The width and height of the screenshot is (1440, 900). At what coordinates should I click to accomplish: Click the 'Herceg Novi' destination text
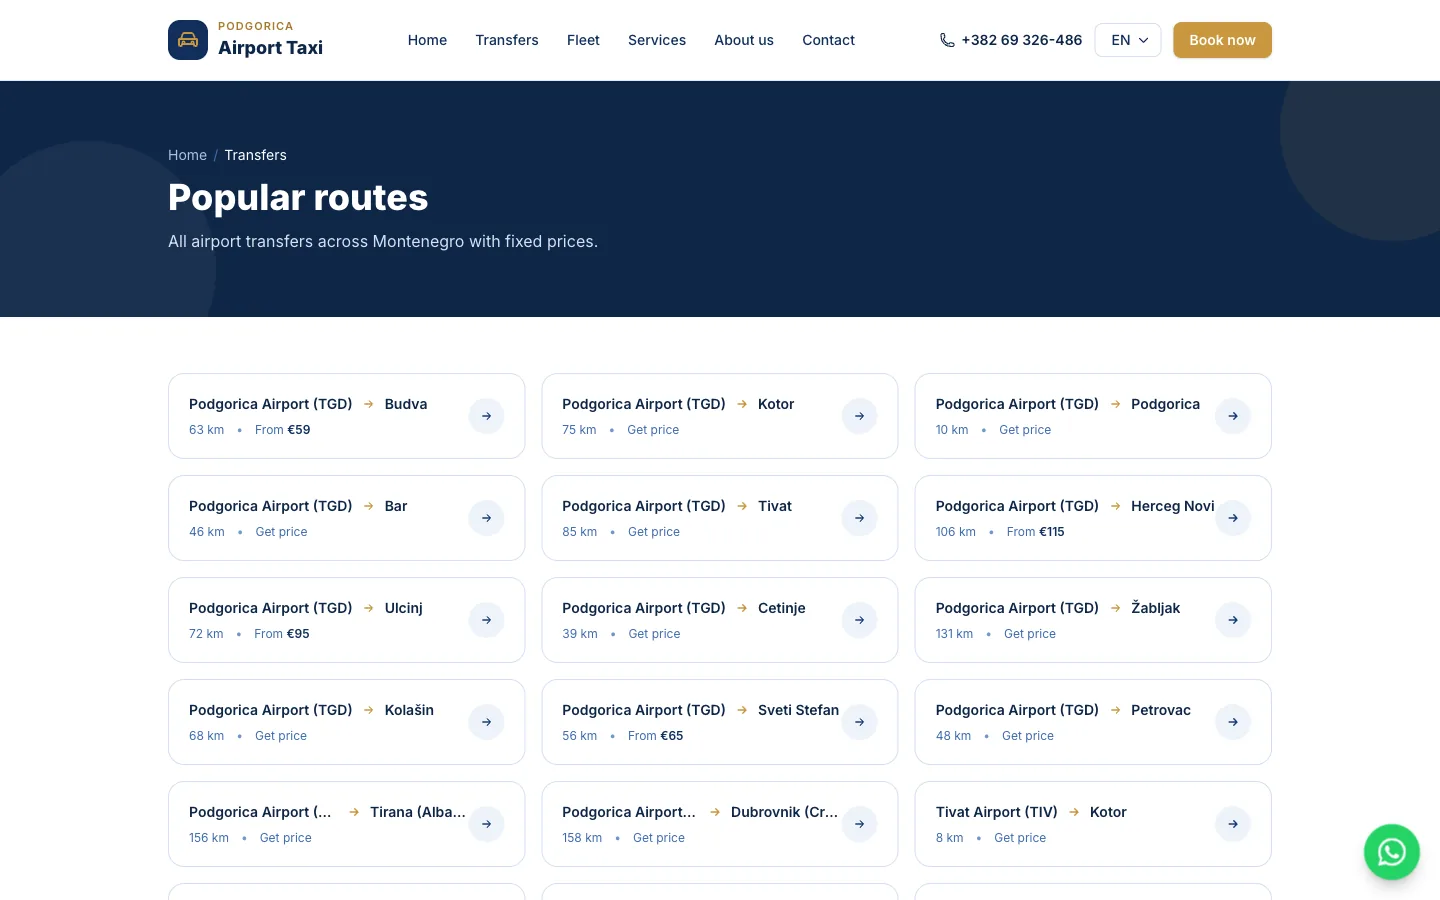tap(1173, 506)
